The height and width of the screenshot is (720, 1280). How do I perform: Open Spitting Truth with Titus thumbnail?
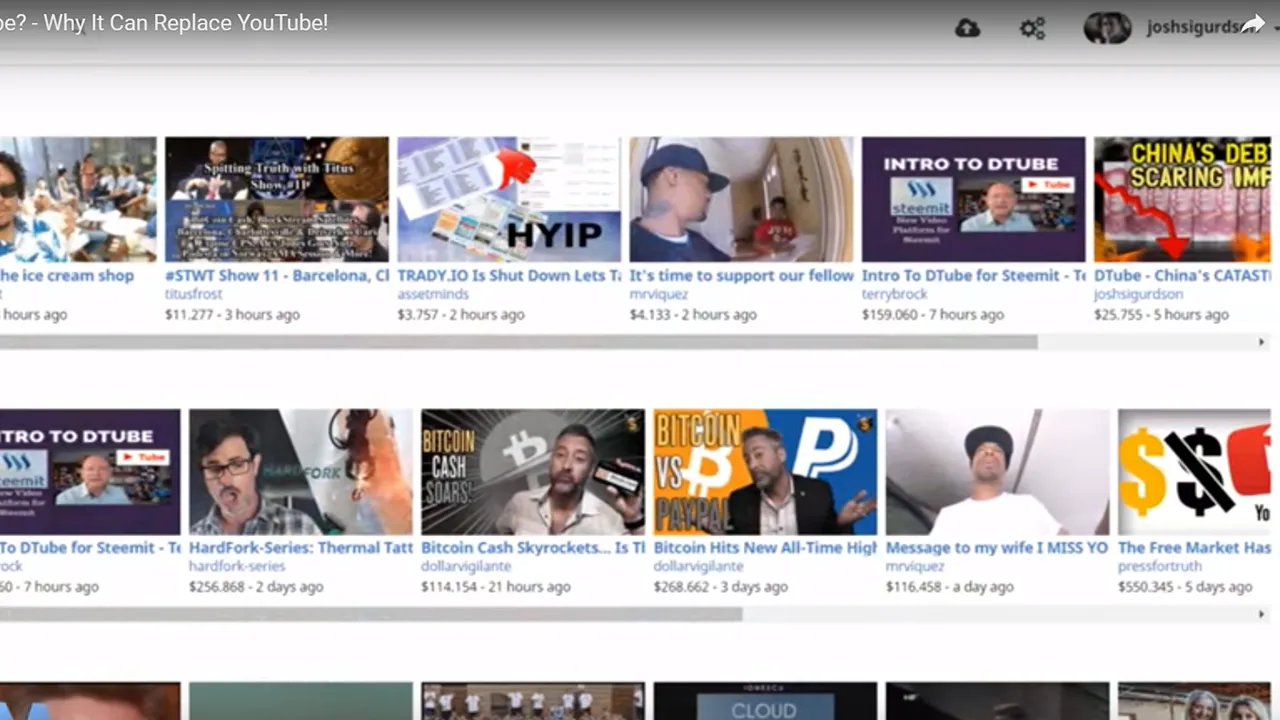(x=277, y=199)
